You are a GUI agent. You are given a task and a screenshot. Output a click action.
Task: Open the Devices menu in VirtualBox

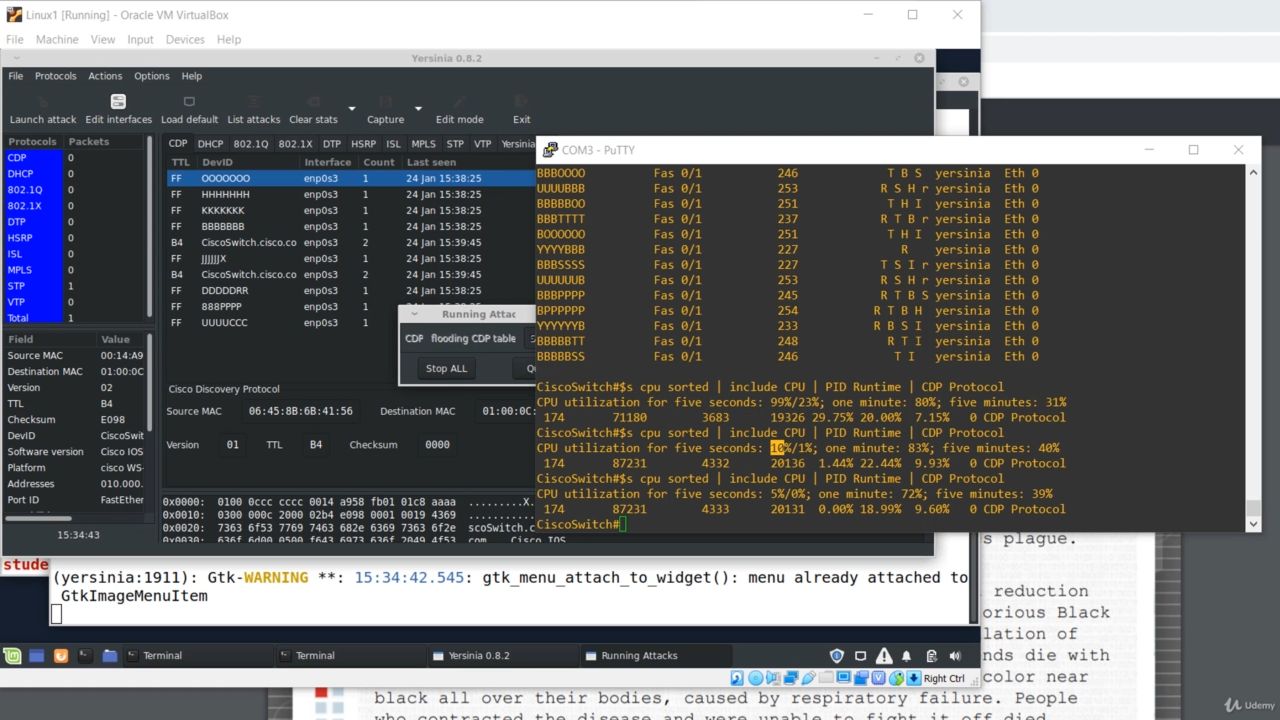pyautogui.click(x=185, y=39)
